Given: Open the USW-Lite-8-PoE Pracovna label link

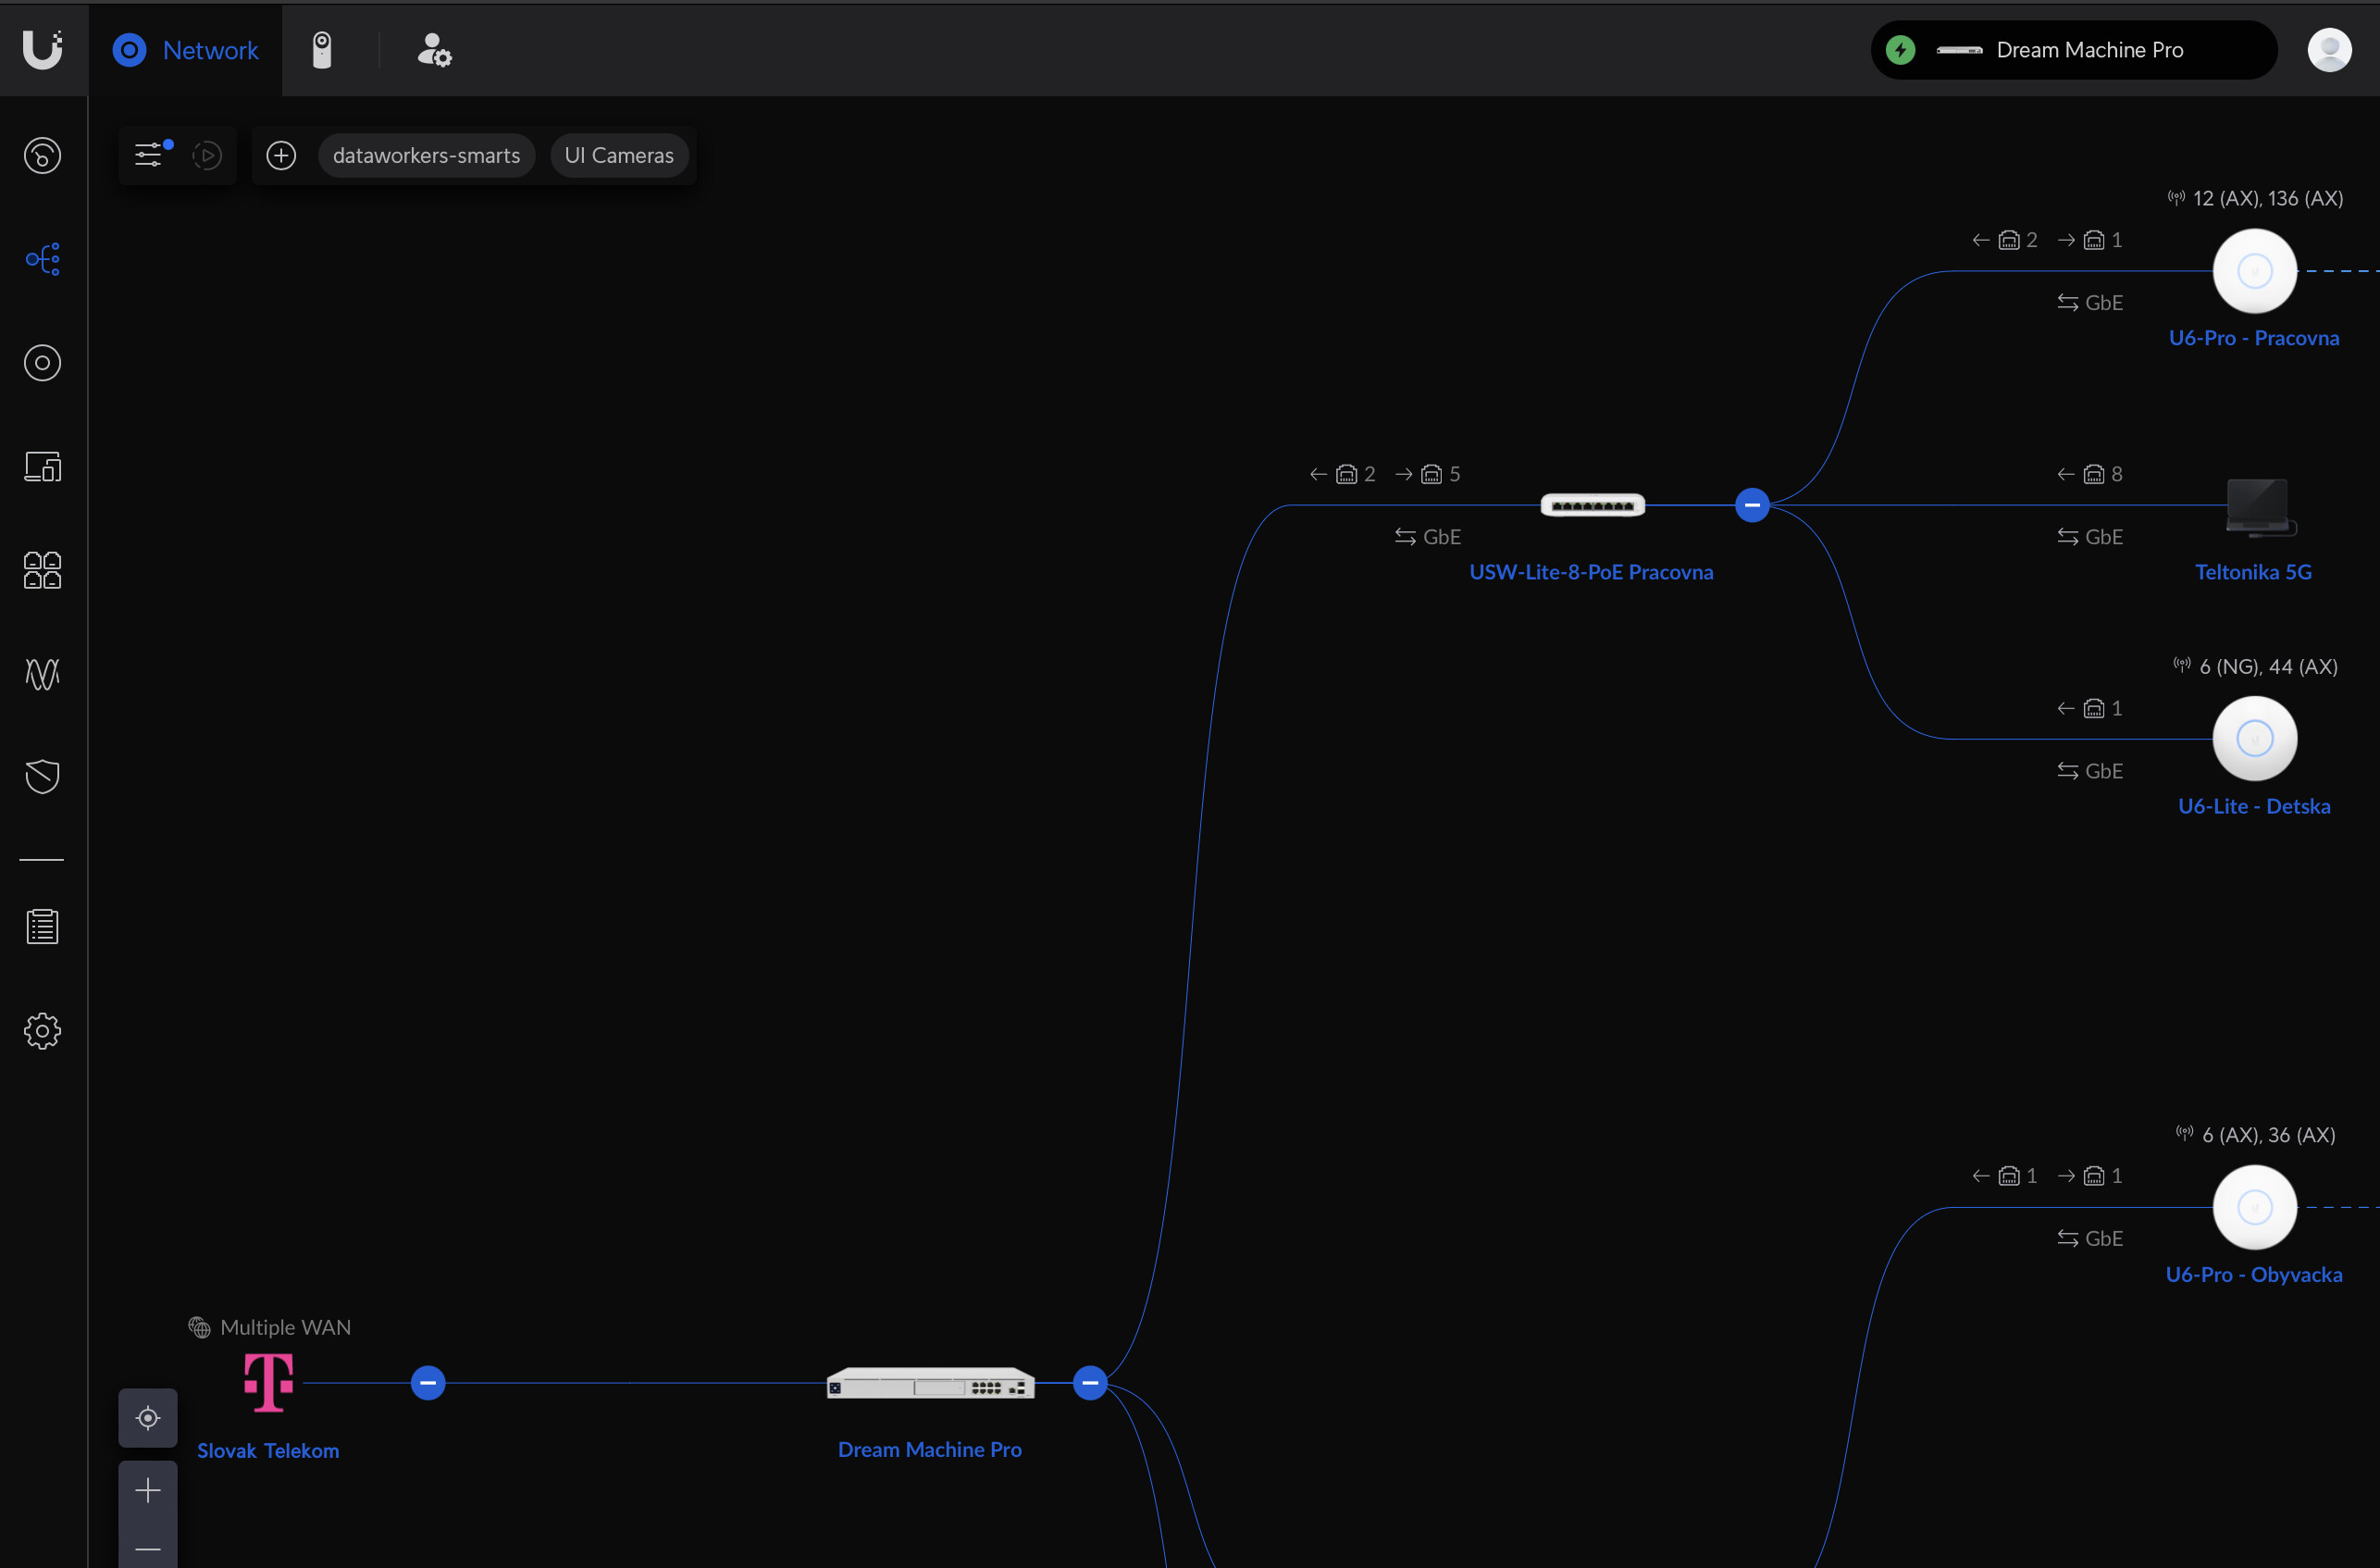Looking at the screenshot, I should (1591, 572).
